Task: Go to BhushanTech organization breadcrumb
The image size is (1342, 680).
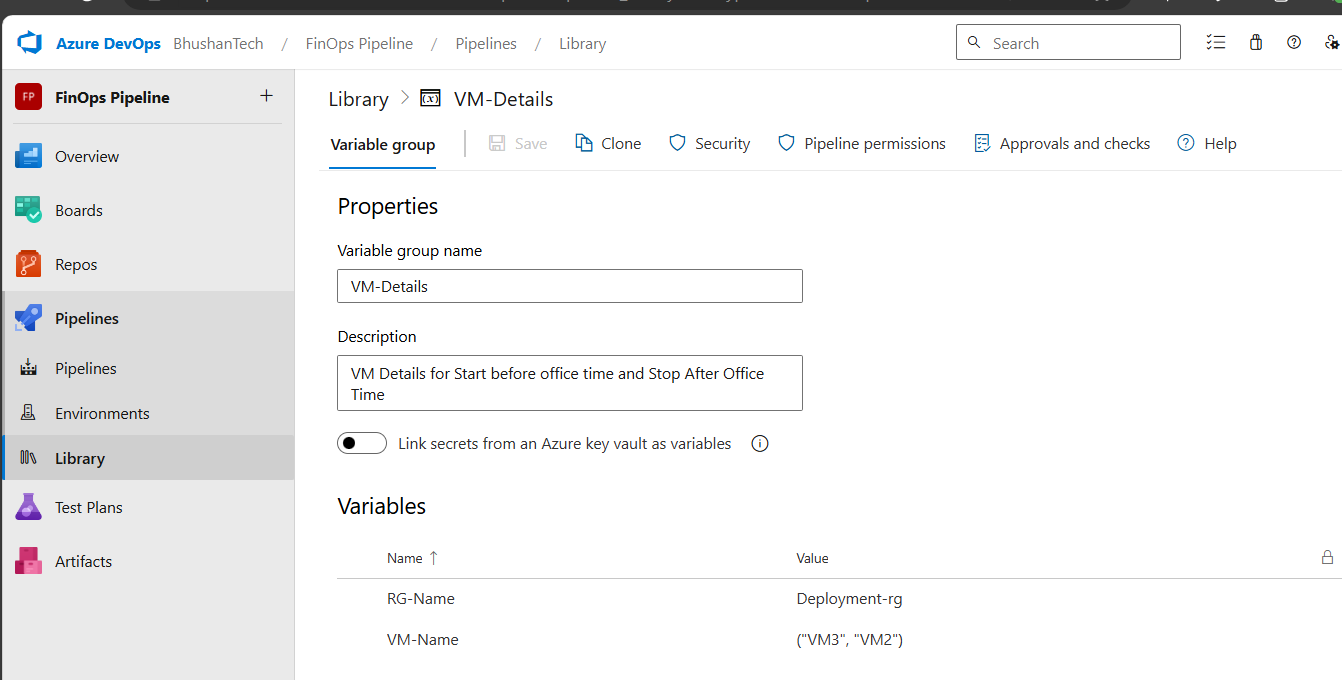Action: point(218,43)
